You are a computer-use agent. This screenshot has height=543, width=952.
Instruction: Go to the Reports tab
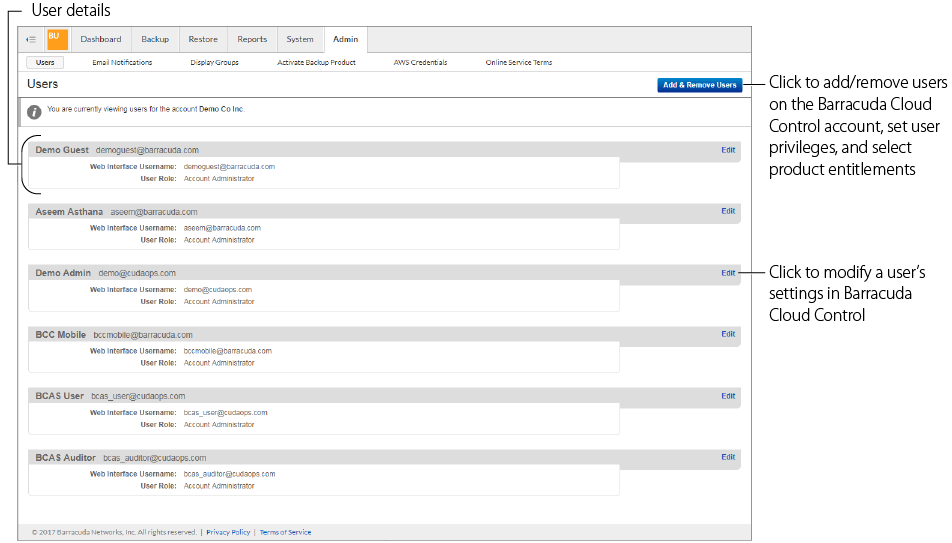pyautogui.click(x=252, y=40)
